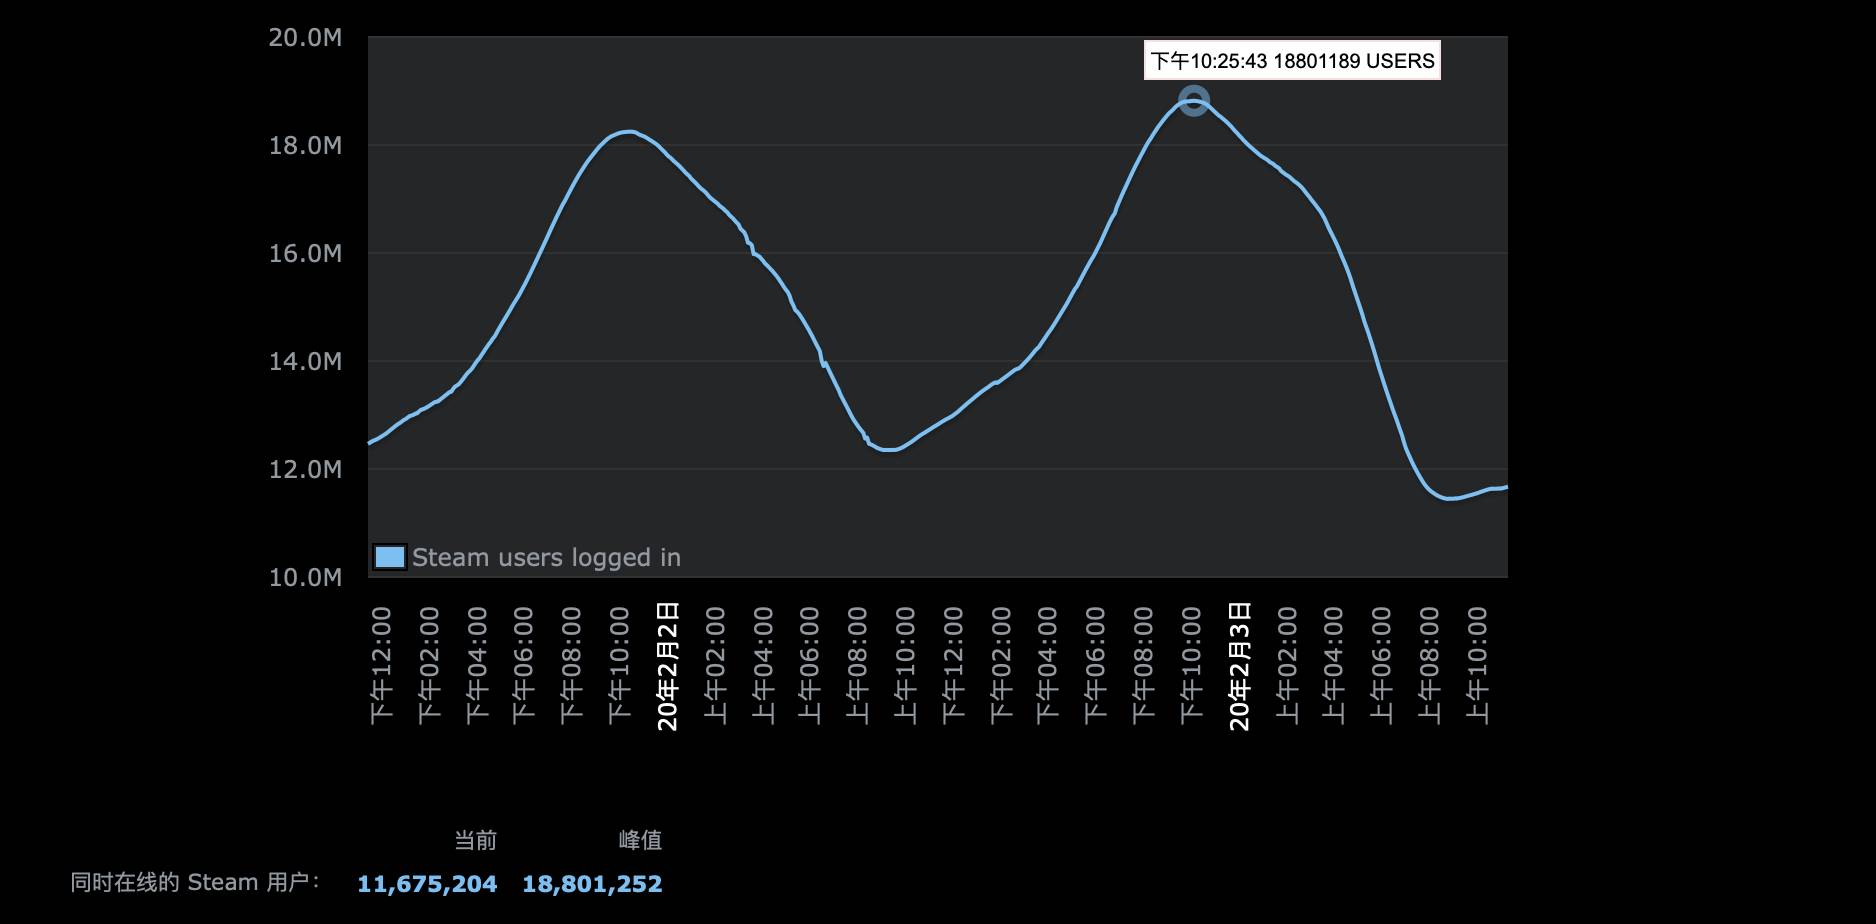
Task: Click the 'Steam users logged in' legend label
Action: 546,557
